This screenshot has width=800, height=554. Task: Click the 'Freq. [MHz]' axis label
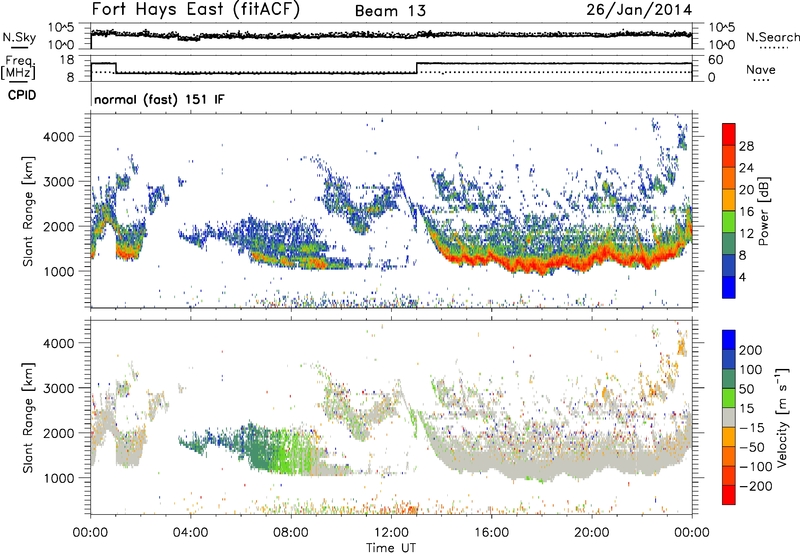[x=18, y=68]
